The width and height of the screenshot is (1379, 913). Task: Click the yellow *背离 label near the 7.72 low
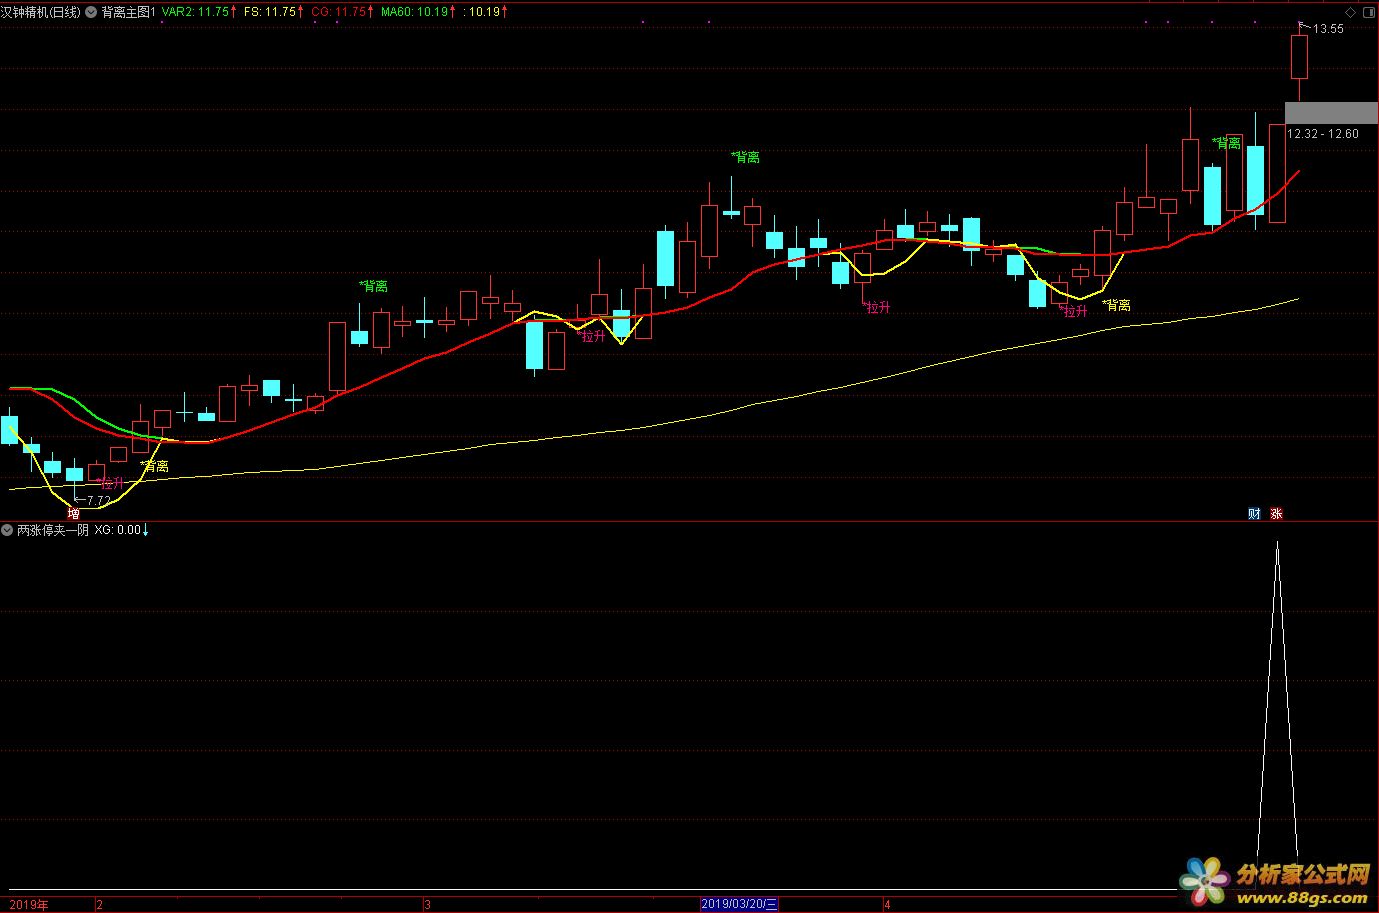[x=154, y=466]
